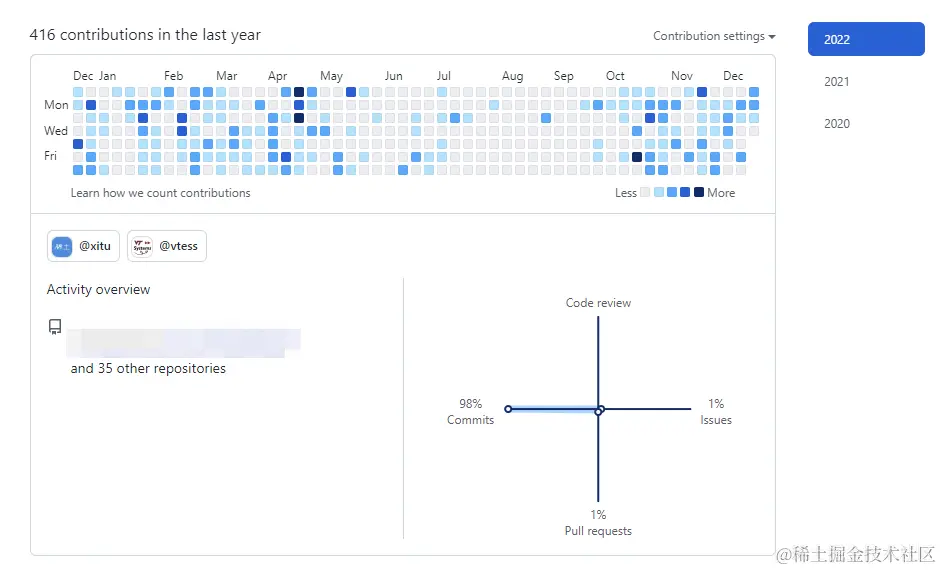Open Contribution settings dropdown
942x571 pixels.
714,36
